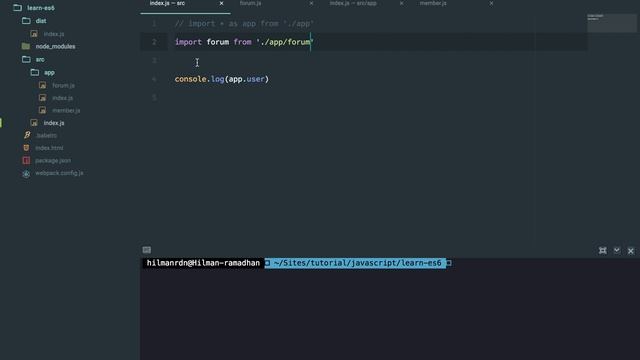The width and height of the screenshot is (640, 360).
Task: Click line number 2 in gutter
Action: click(154, 42)
